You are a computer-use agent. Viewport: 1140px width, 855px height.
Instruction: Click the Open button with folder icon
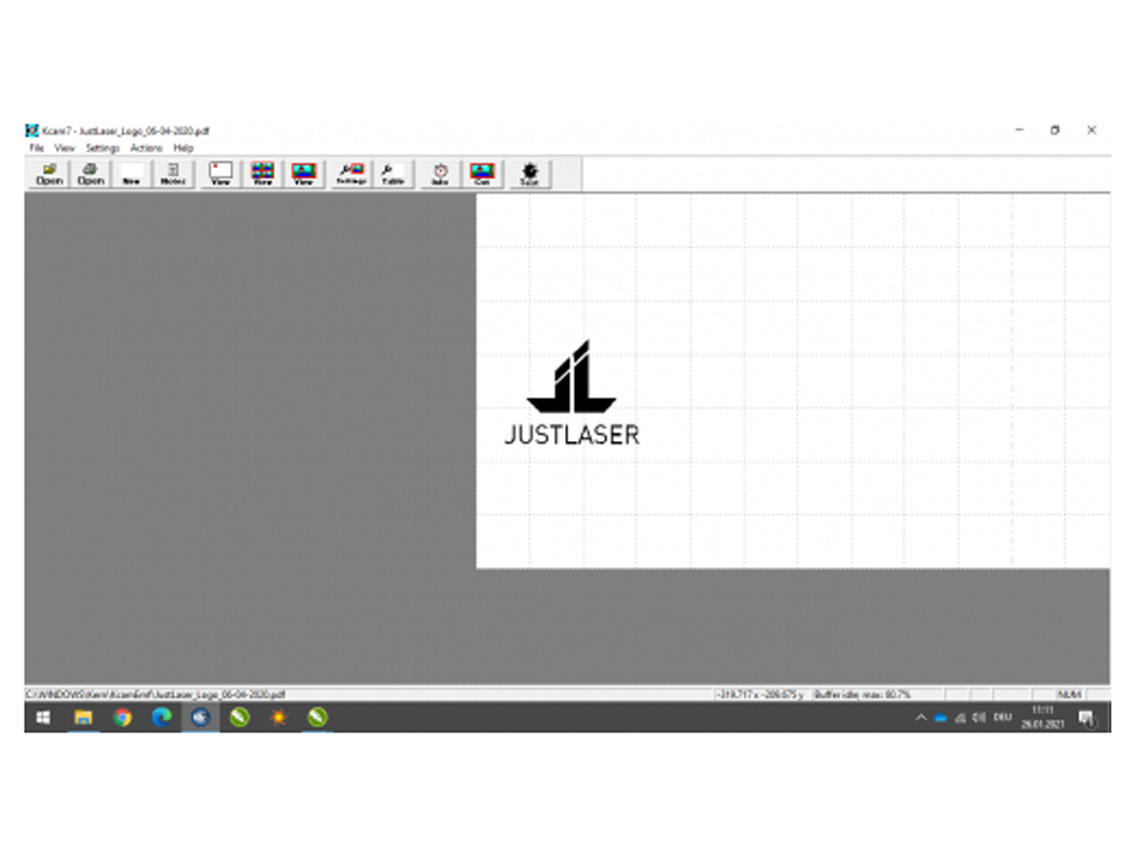point(49,174)
